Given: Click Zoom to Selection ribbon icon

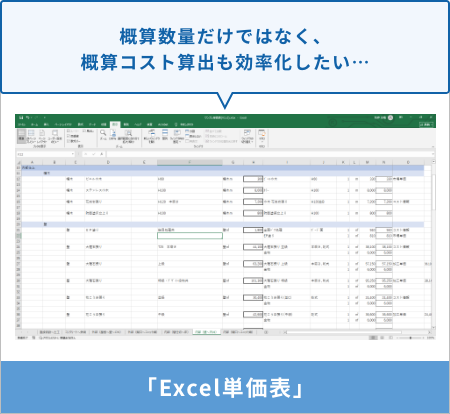Looking at the screenshot, I should (128, 136).
